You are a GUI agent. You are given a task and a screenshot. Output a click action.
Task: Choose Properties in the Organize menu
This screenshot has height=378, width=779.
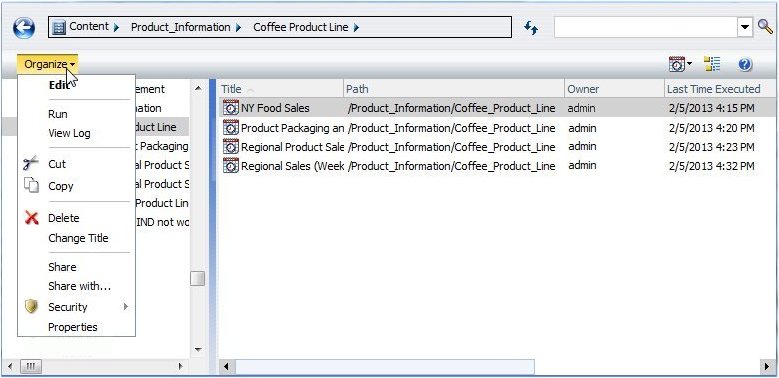click(x=73, y=327)
